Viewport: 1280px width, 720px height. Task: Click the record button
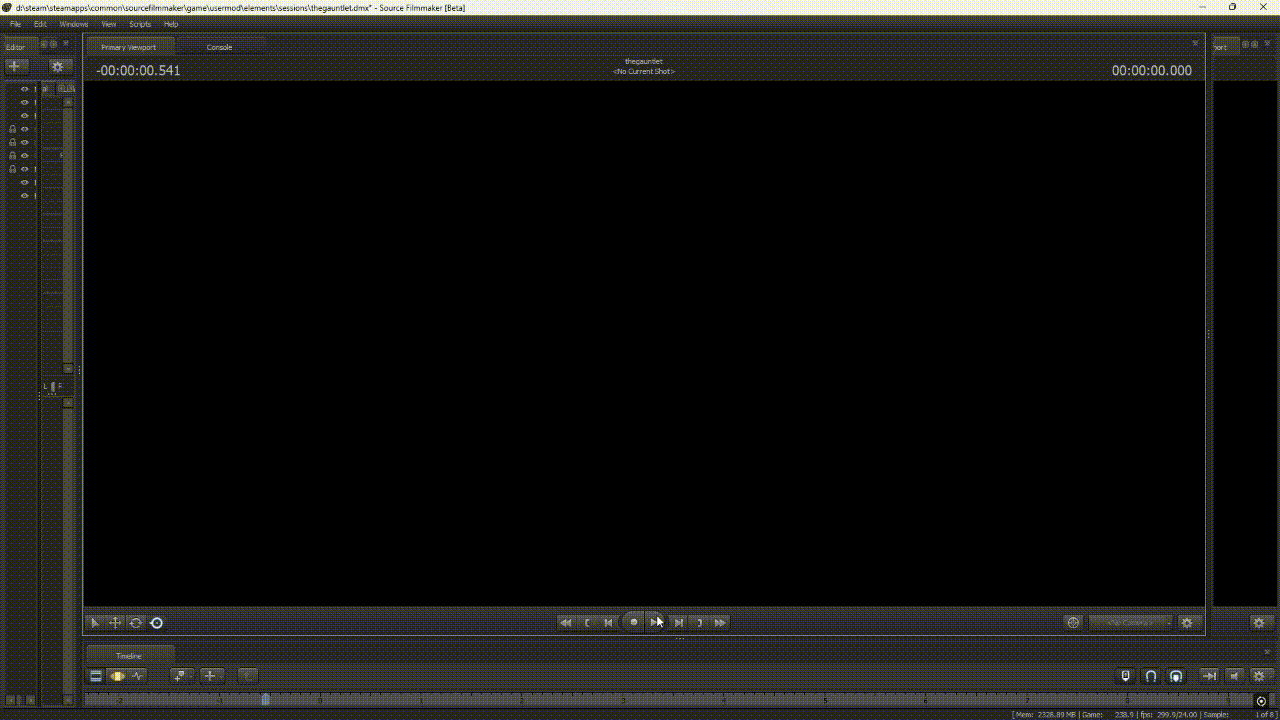[633, 622]
